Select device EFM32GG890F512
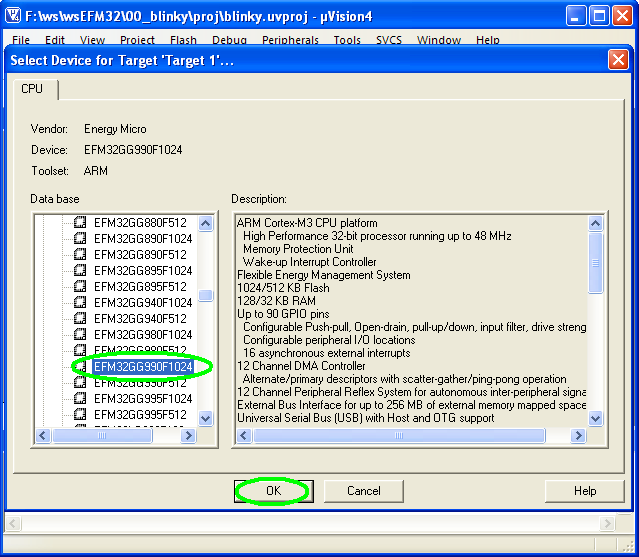 coord(140,255)
